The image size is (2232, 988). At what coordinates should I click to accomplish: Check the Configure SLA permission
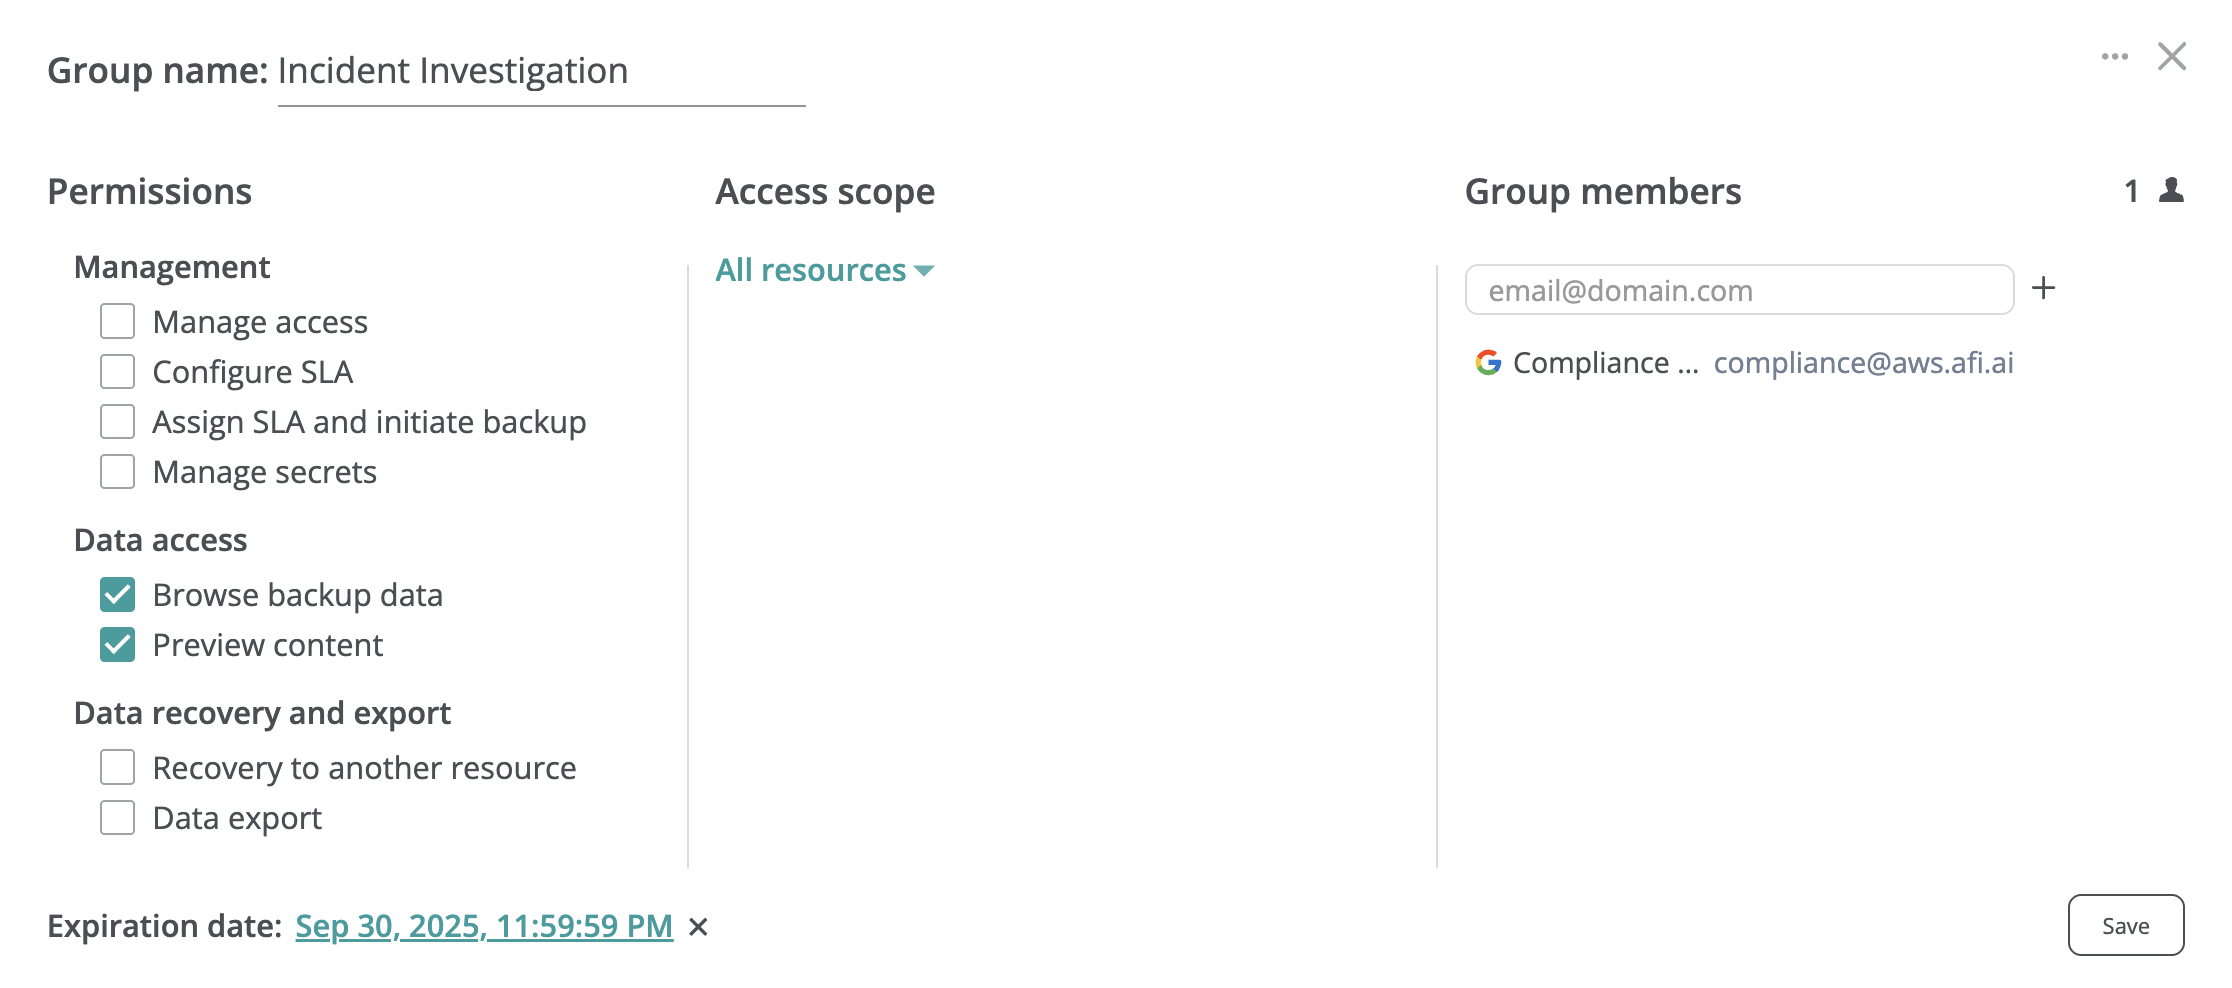point(117,372)
